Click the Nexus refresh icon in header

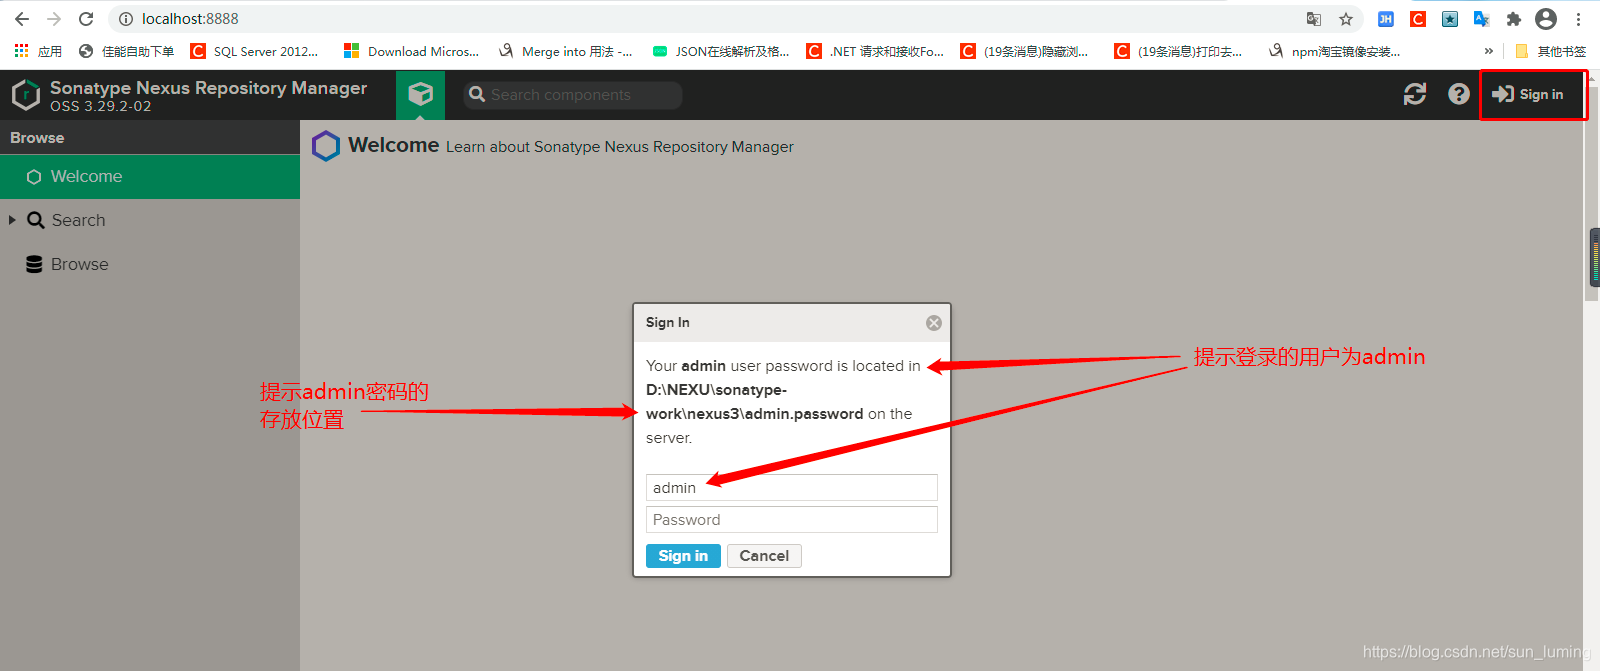(x=1415, y=94)
